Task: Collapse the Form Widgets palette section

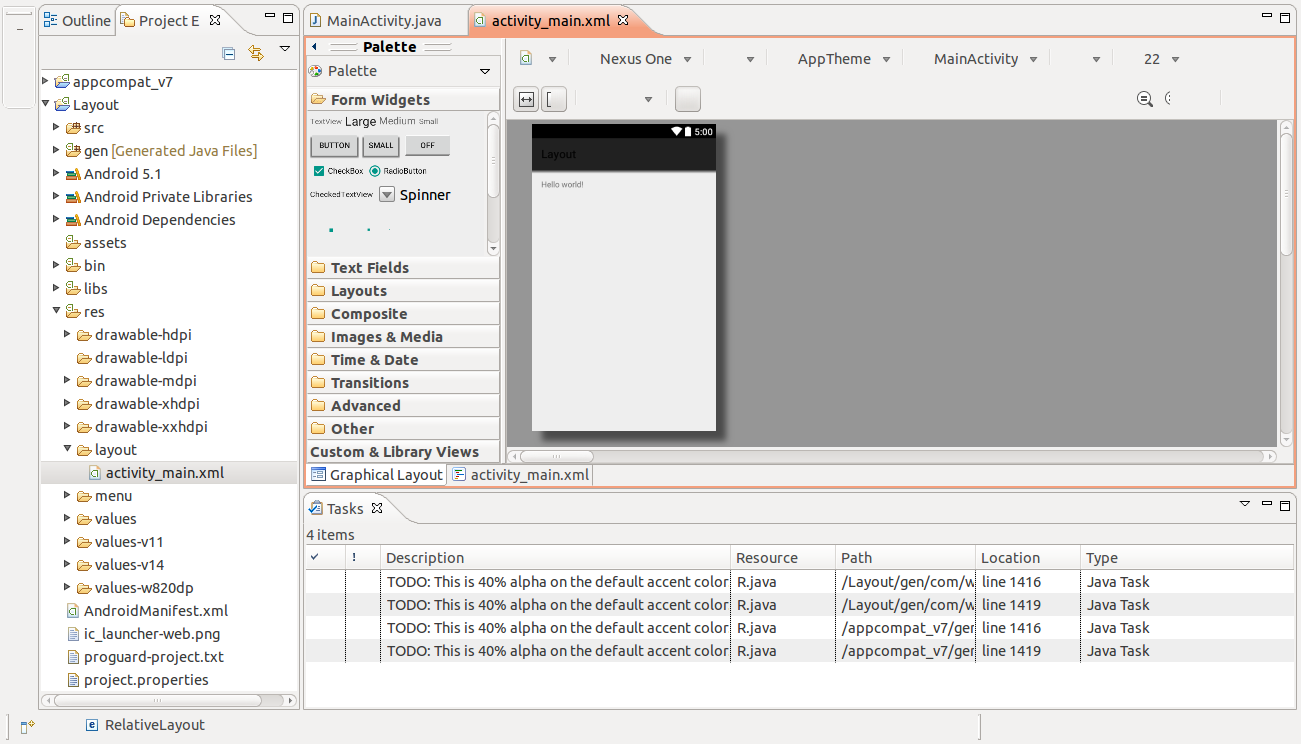Action: click(403, 100)
